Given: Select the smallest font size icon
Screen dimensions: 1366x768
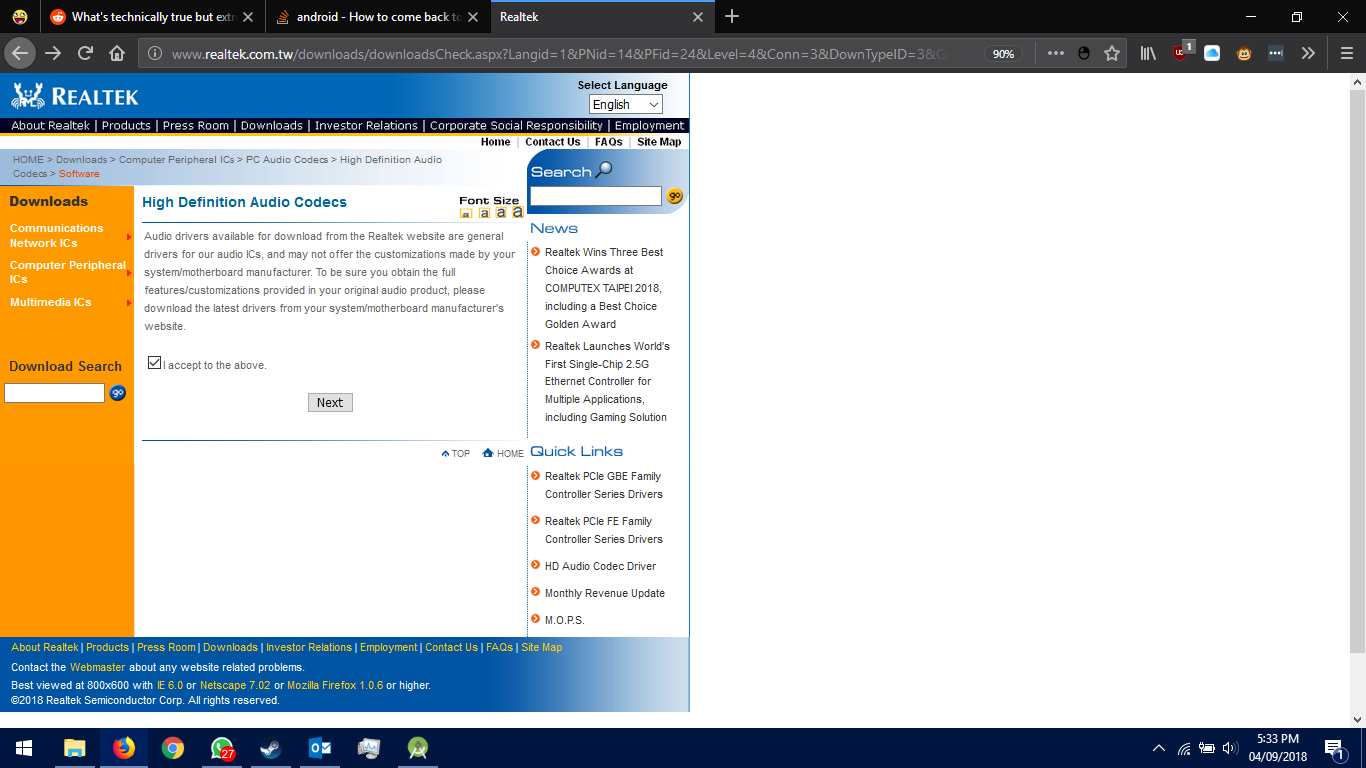Looking at the screenshot, I should pyautogui.click(x=466, y=213).
